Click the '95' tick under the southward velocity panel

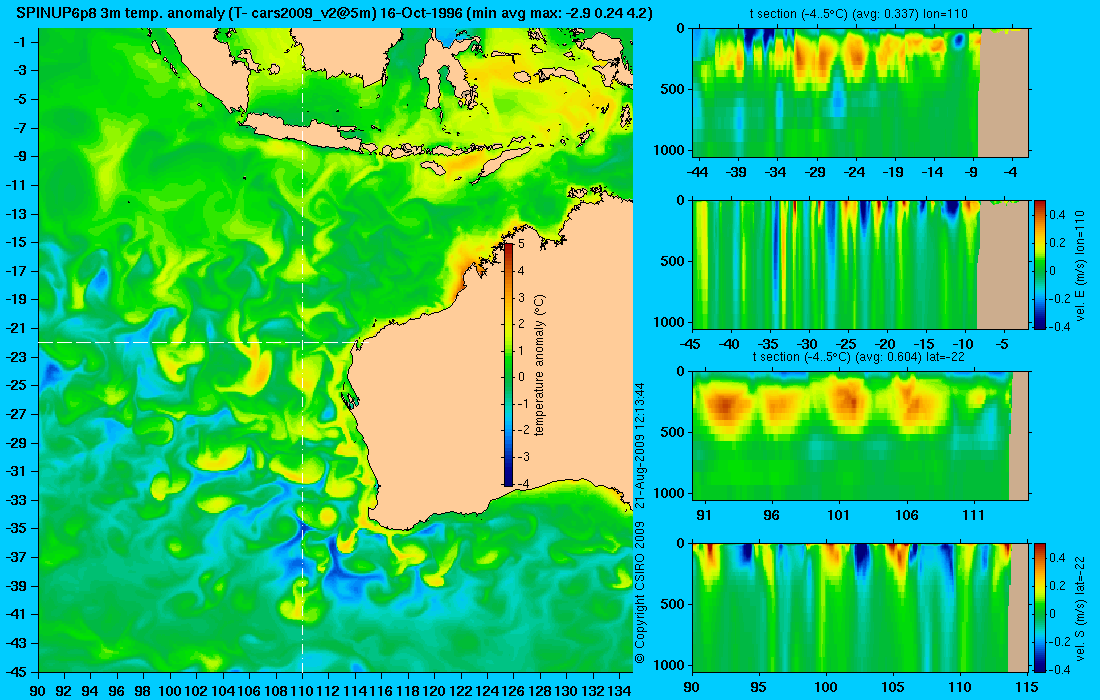[x=758, y=687]
